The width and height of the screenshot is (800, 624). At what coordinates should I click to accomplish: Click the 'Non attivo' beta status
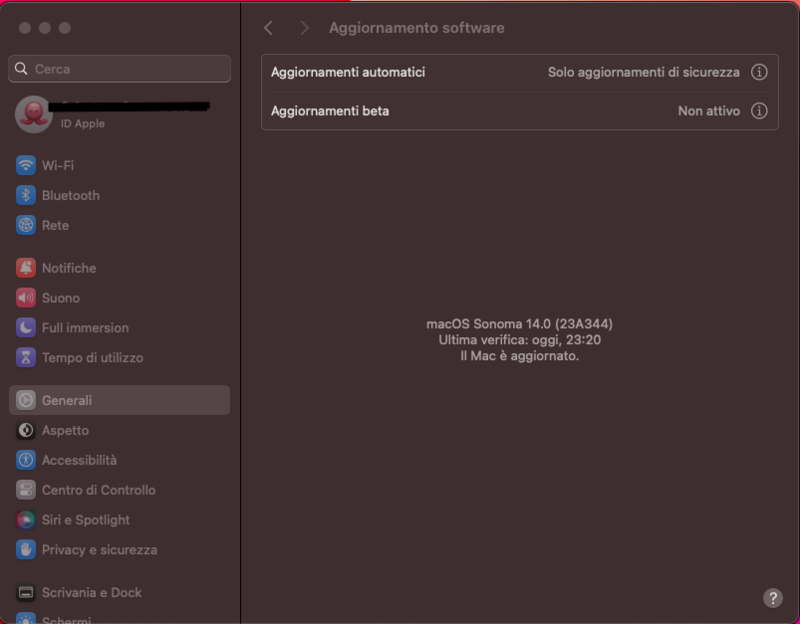709,111
